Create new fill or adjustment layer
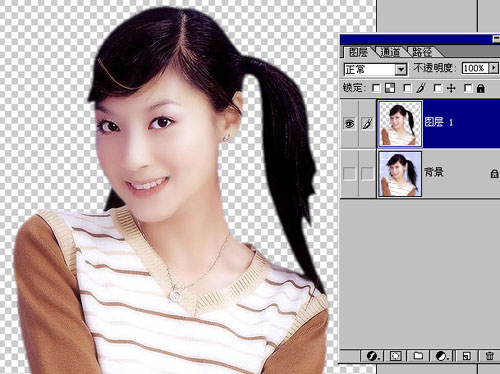Image resolution: width=500 pixels, height=374 pixels. point(443,356)
